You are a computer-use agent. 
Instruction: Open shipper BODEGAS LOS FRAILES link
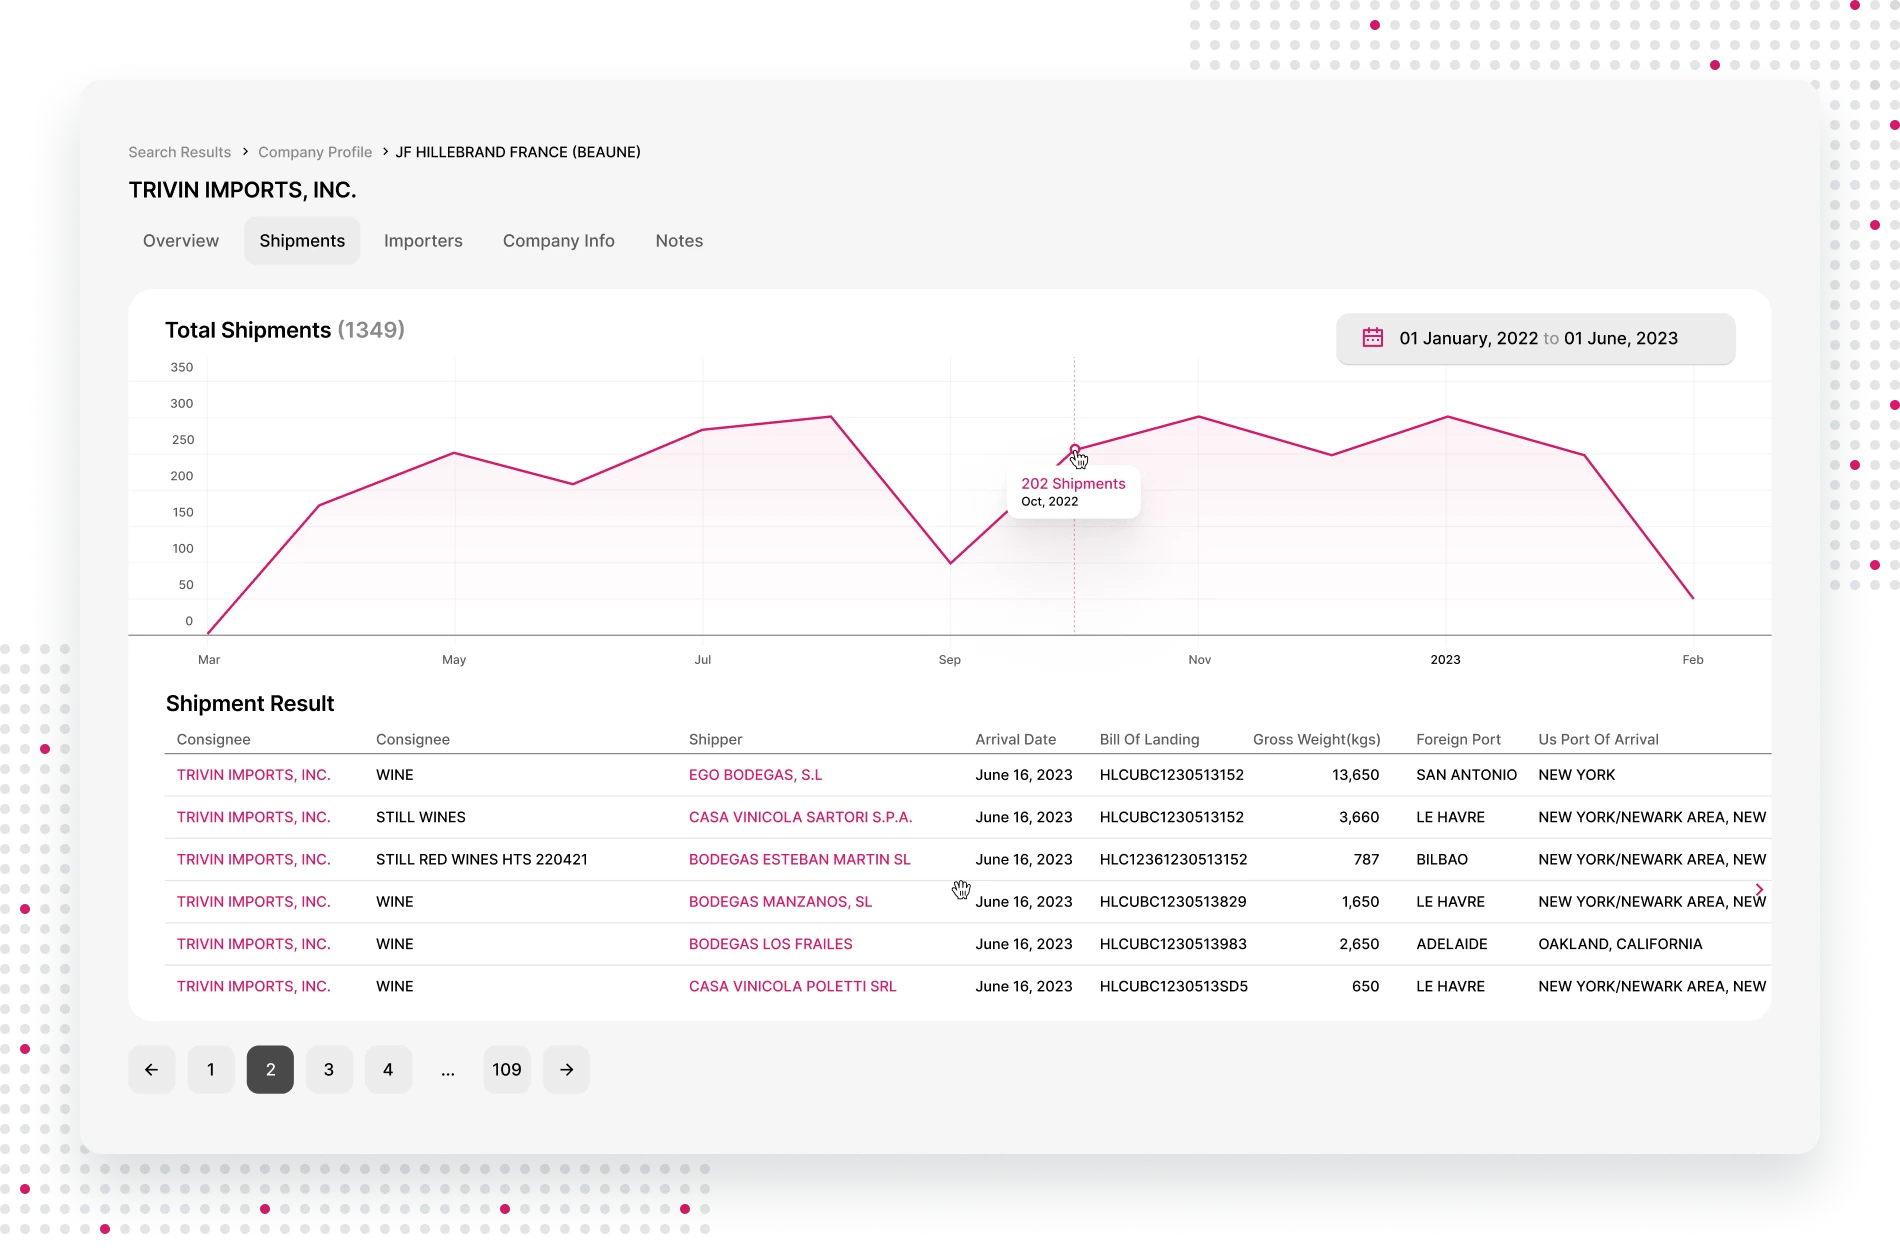pyautogui.click(x=770, y=944)
